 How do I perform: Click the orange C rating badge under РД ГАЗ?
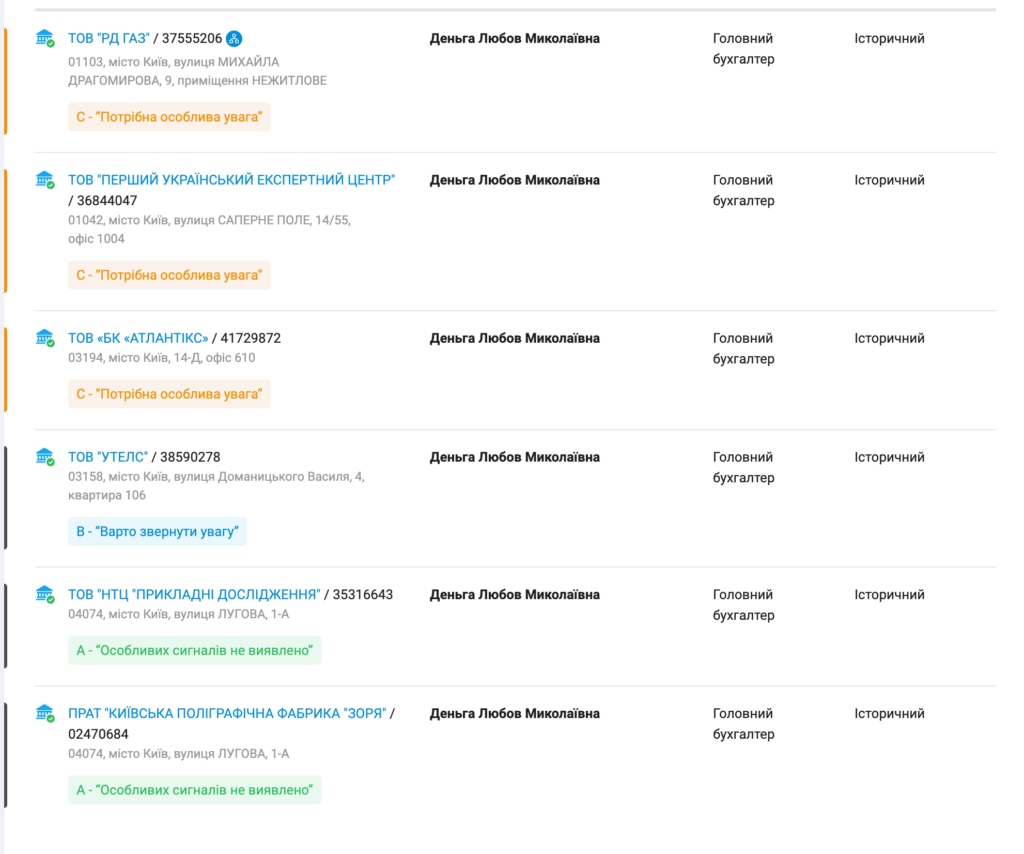pyautogui.click(x=169, y=117)
